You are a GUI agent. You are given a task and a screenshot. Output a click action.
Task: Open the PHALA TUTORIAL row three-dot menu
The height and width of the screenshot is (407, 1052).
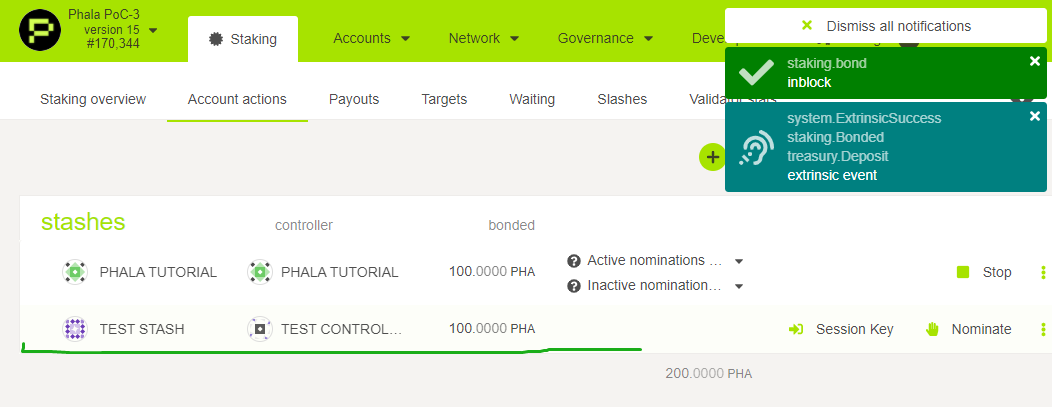[x=1043, y=272]
